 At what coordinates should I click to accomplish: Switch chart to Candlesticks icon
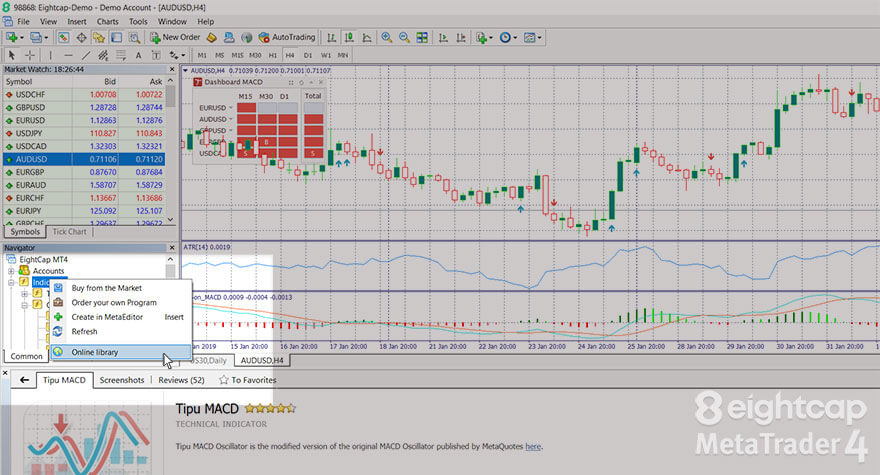coord(349,38)
